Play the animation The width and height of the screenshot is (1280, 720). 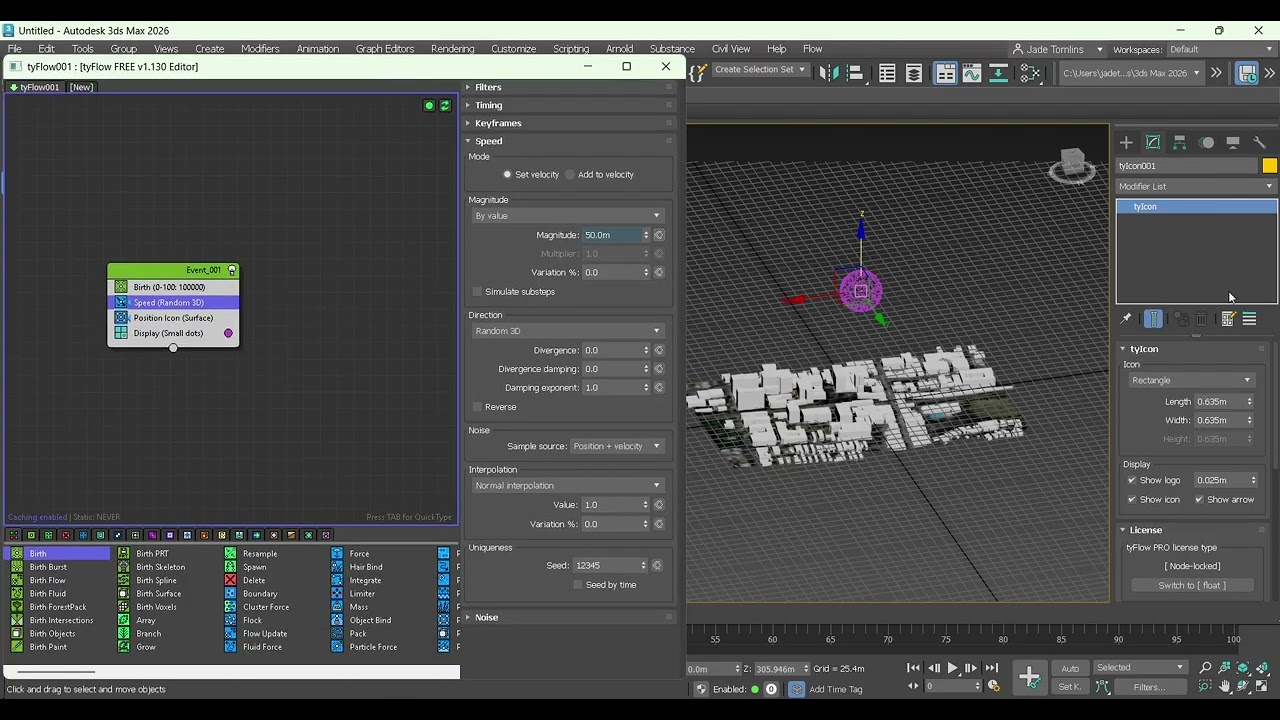point(952,668)
